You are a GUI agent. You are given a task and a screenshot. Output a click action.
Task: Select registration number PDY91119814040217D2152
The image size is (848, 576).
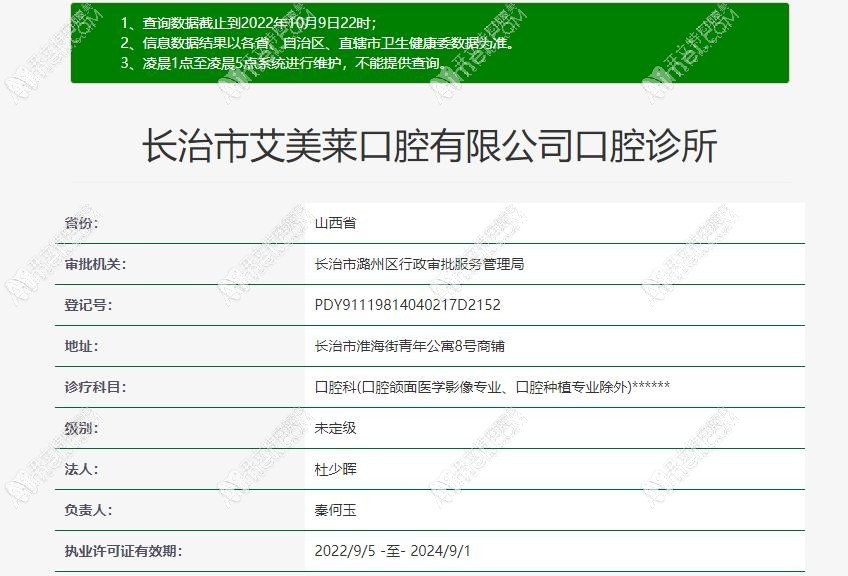pyautogui.click(x=408, y=305)
